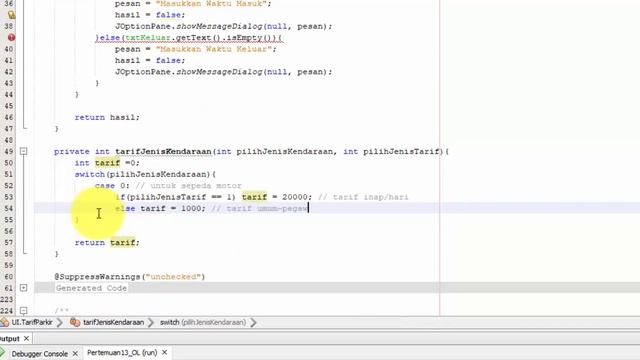Switch to the Debugger Console tab

tap(40, 353)
